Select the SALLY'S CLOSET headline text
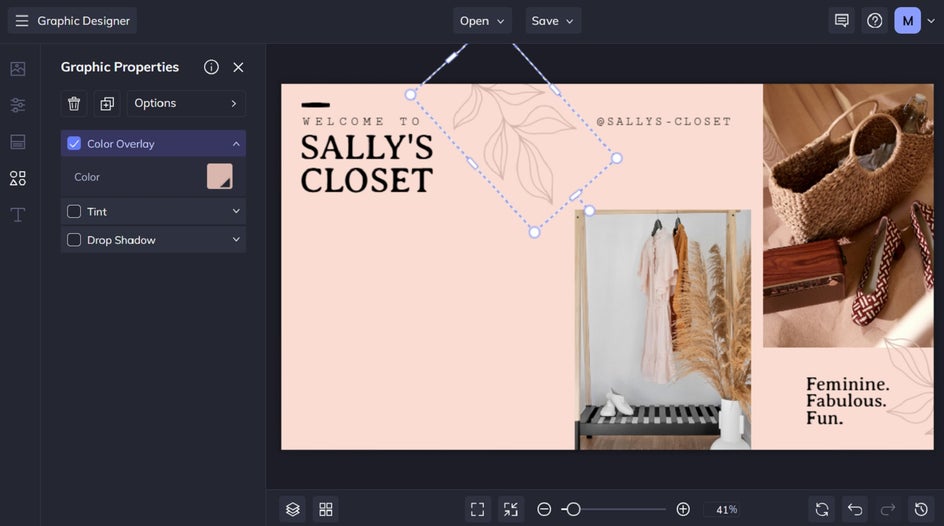This screenshot has height=526, width=944. click(x=367, y=164)
